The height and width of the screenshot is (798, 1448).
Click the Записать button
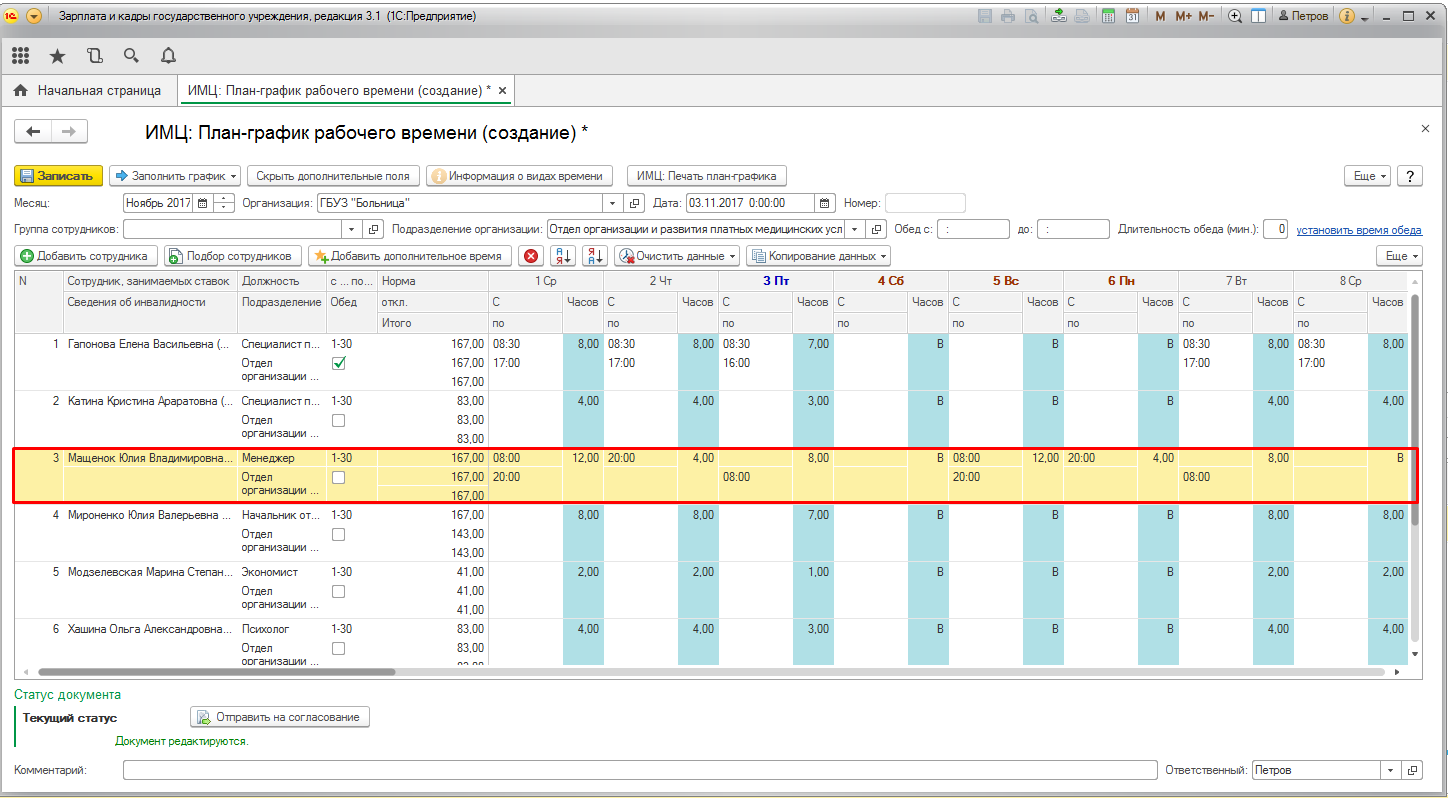58,176
